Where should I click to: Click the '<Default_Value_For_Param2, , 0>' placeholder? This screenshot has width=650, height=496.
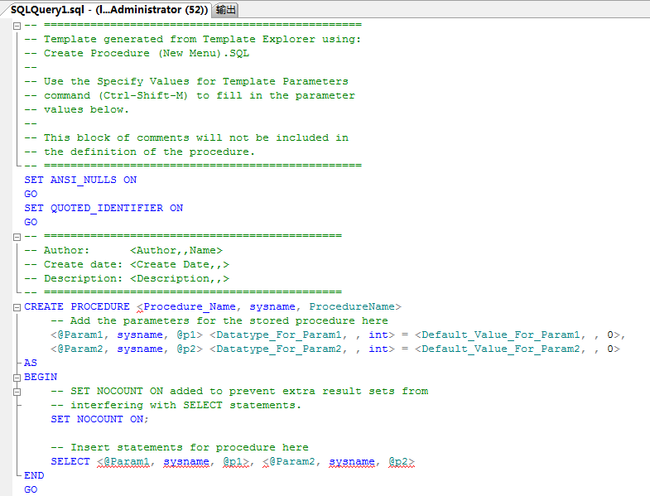point(517,349)
